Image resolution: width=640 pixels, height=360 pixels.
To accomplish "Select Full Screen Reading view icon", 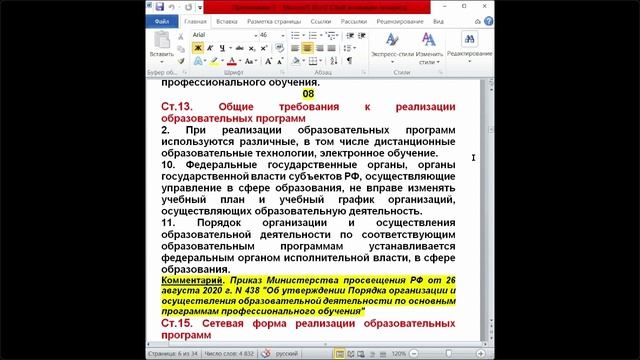I will click(350, 354).
